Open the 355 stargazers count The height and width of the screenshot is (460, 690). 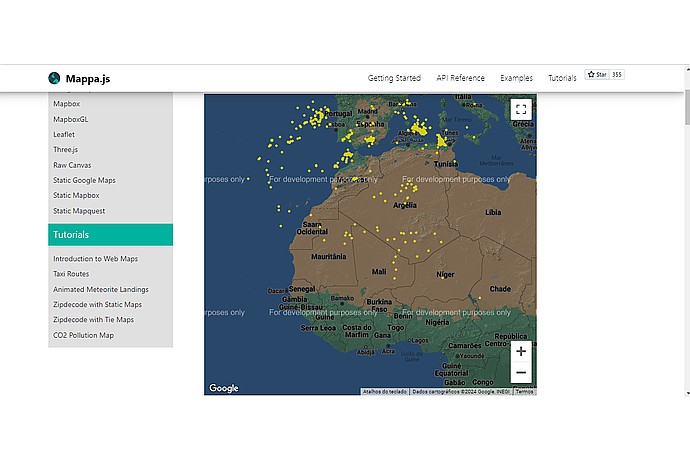617,74
